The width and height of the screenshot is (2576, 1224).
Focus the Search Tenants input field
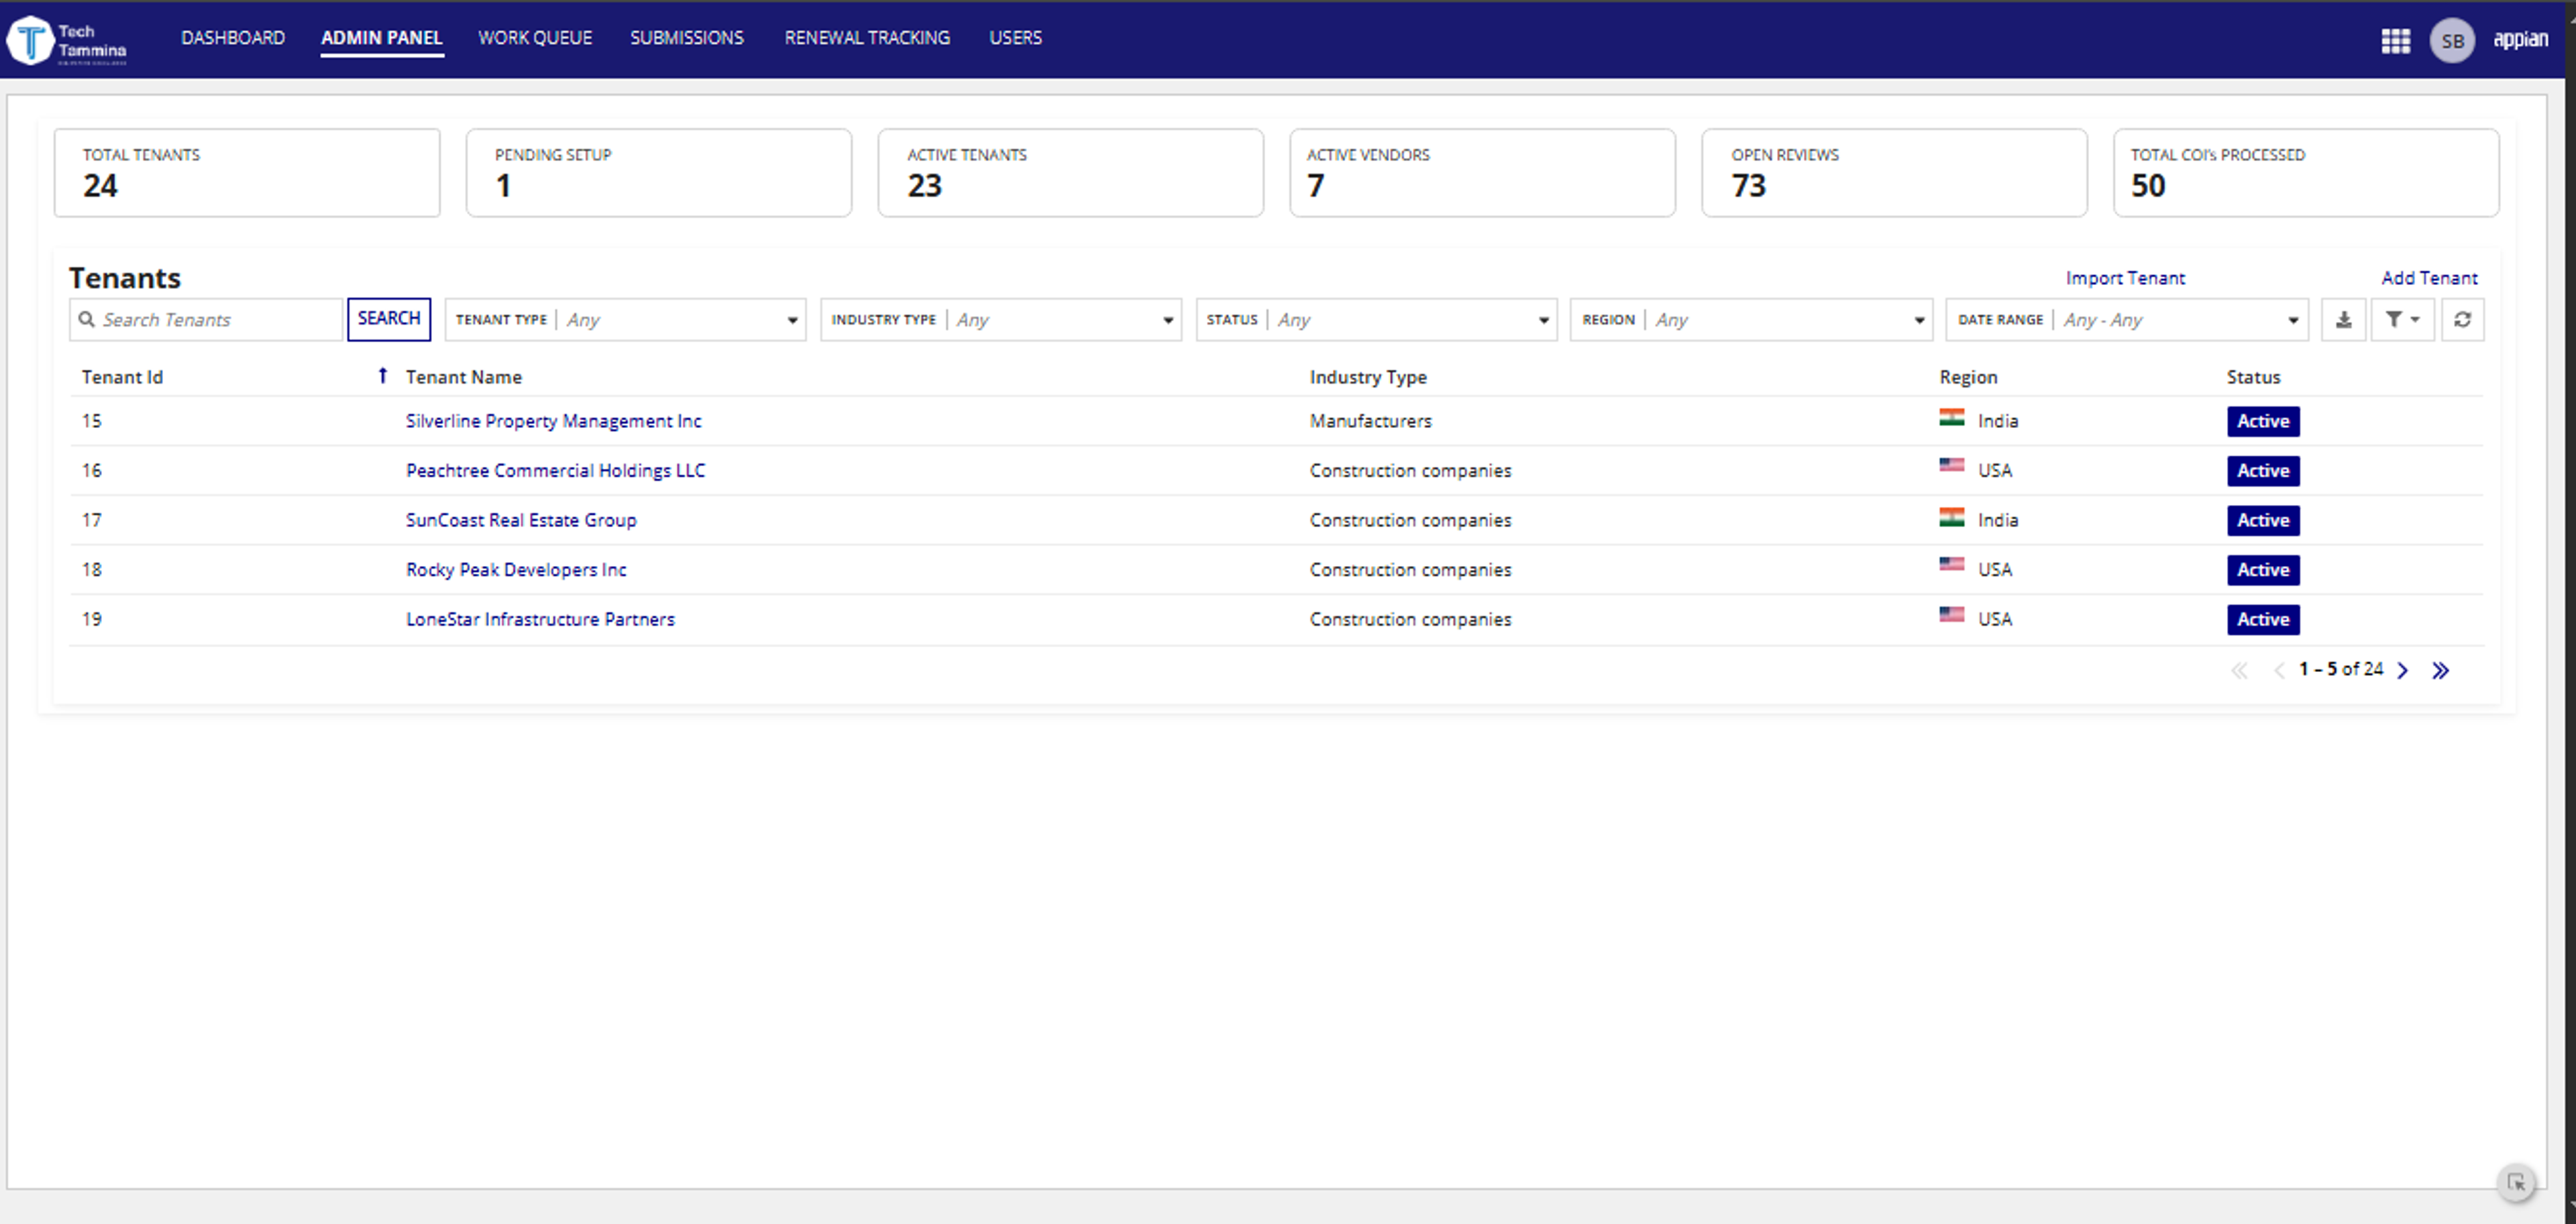click(x=206, y=319)
